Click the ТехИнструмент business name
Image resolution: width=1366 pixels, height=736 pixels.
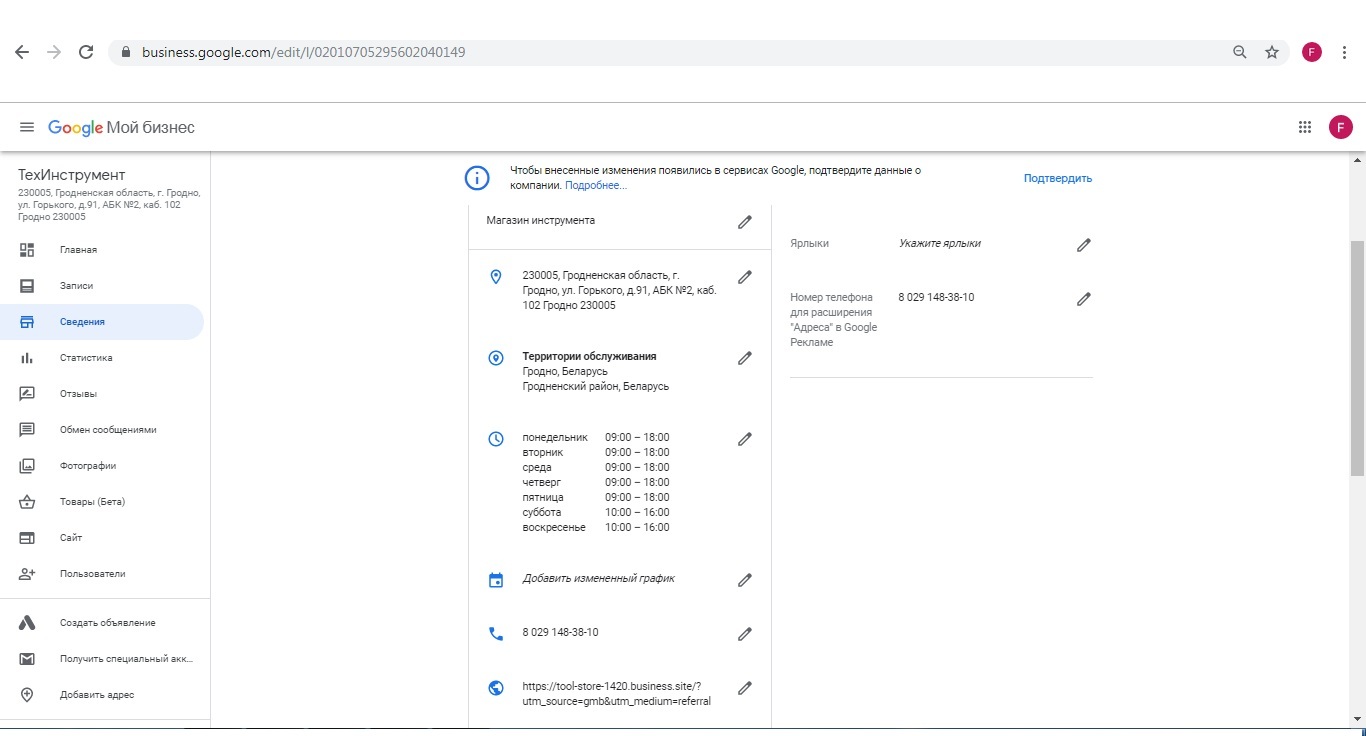[72, 175]
